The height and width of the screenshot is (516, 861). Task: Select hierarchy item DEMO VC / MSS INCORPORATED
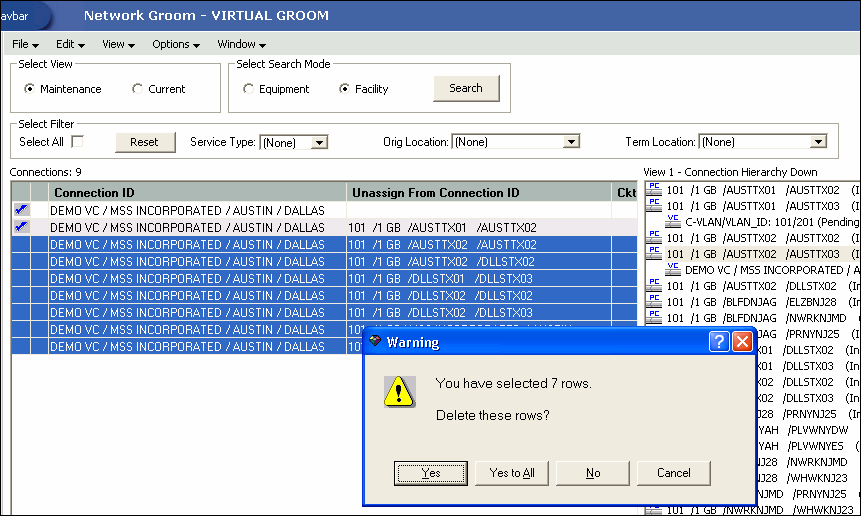pos(772,270)
